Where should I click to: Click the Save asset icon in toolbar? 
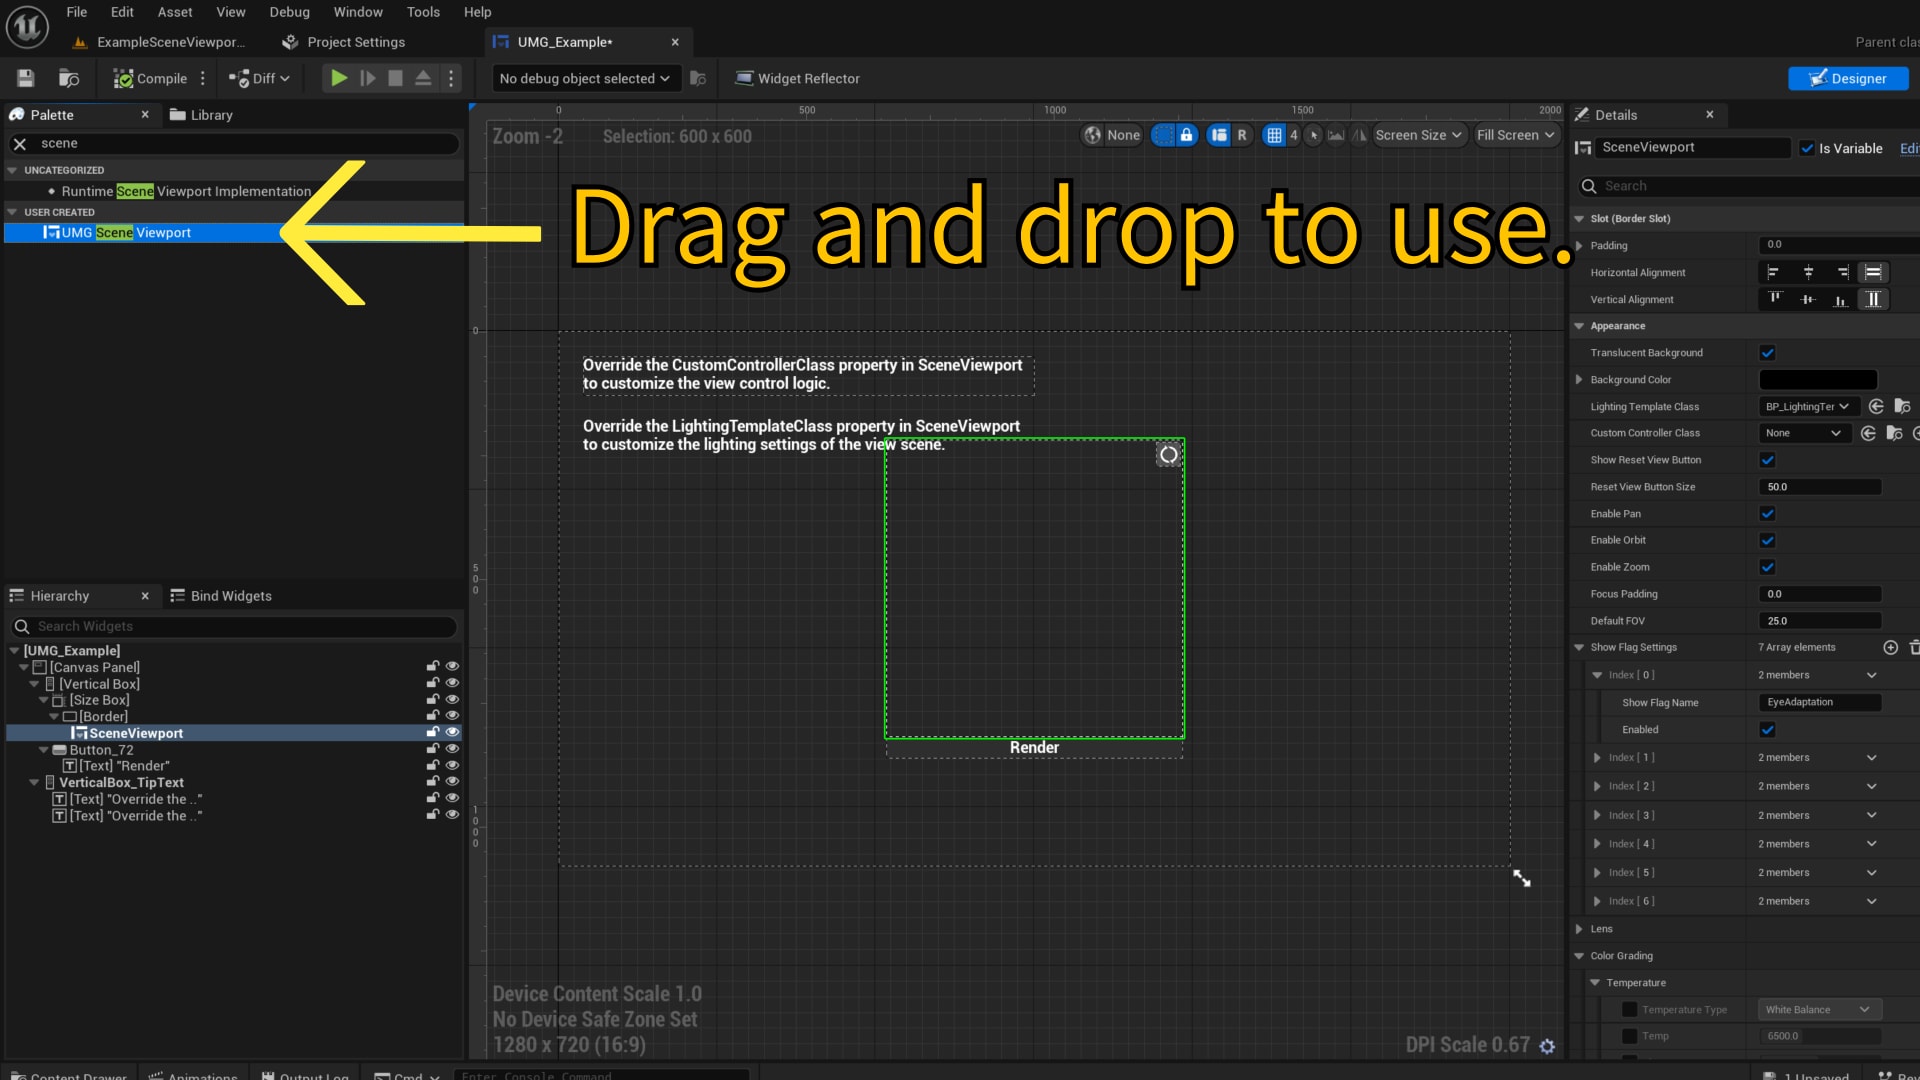pyautogui.click(x=26, y=78)
